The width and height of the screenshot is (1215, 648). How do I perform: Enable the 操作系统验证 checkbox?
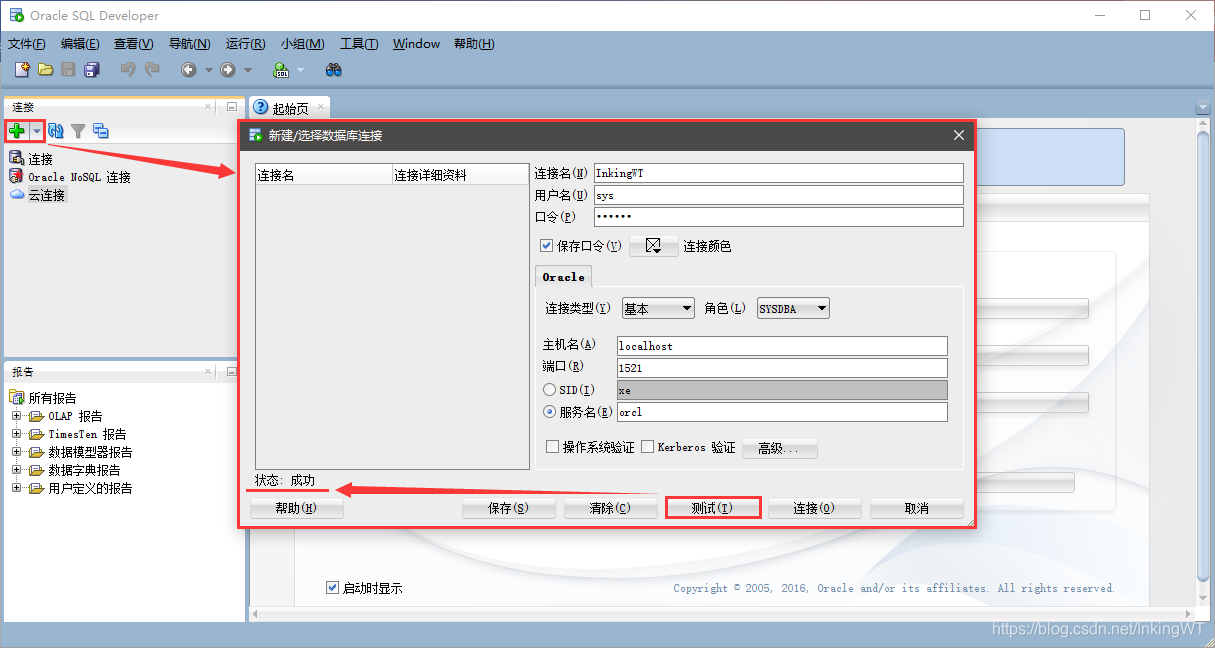point(552,447)
